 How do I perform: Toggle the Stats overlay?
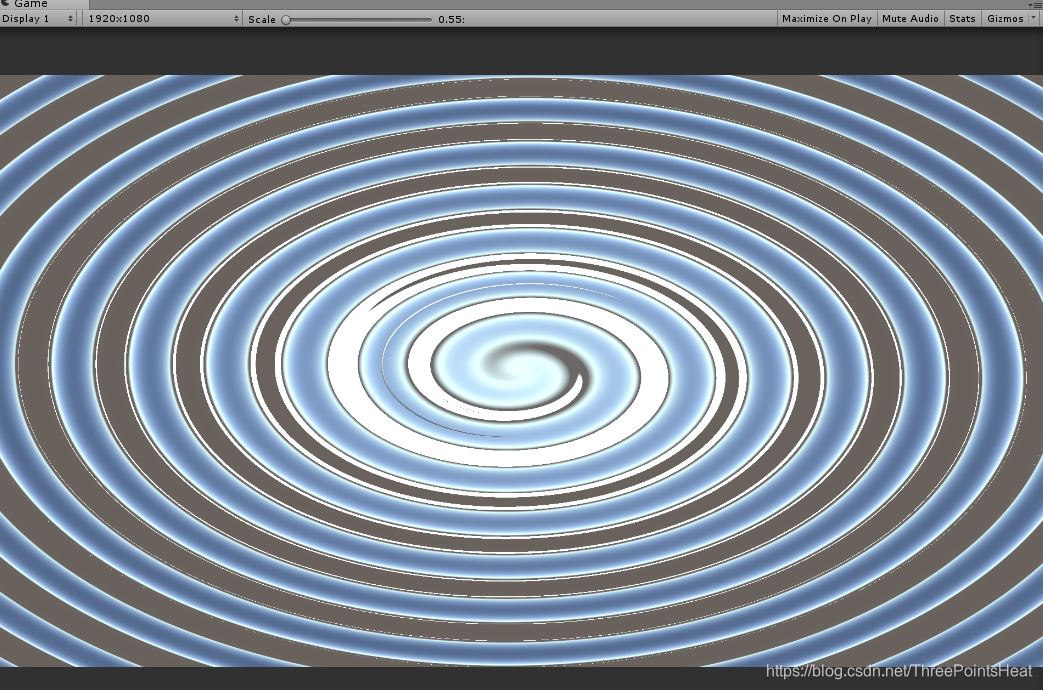pyautogui.click(x=962, y=19)
